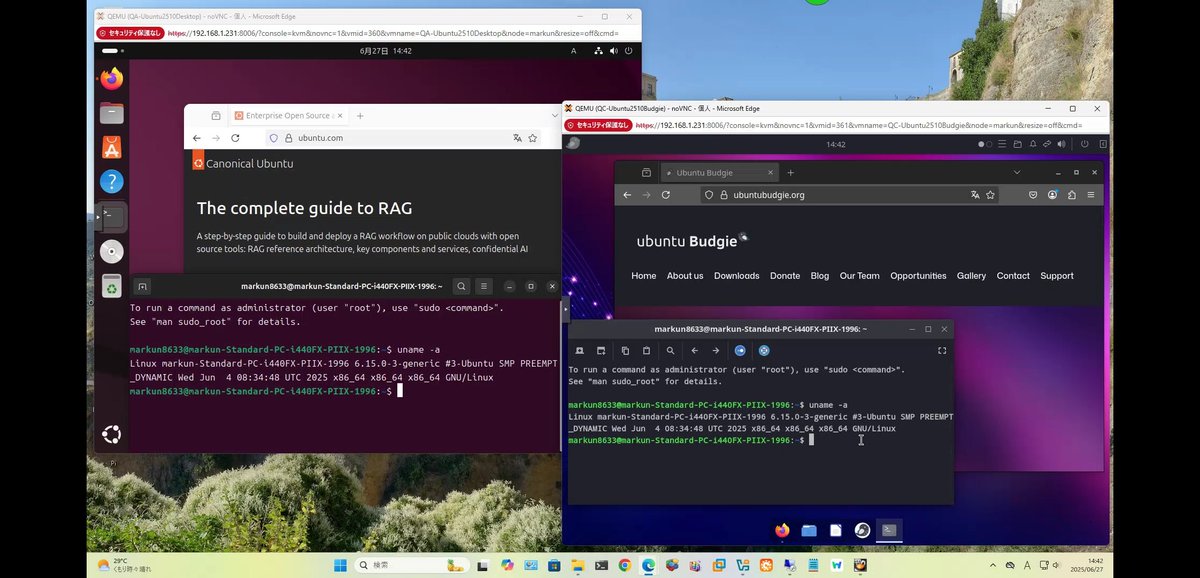Go to Downloads on Ubuntu Budgie site
Viewport: 1200px width, 578px height.
(737, 276)
